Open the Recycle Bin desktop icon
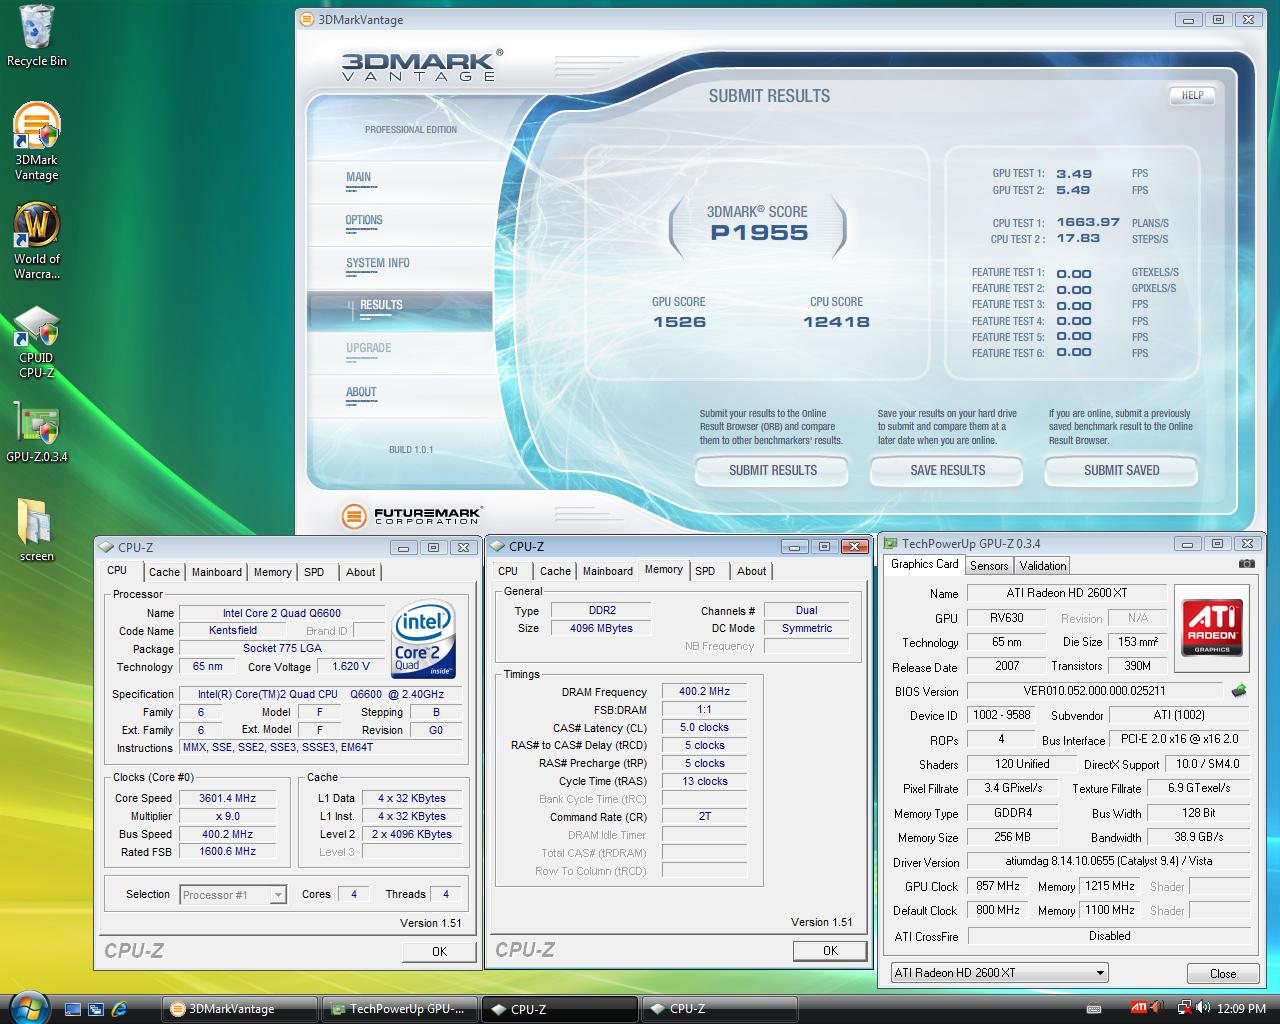This screenshot has width=1280, height=1024. 37,37
